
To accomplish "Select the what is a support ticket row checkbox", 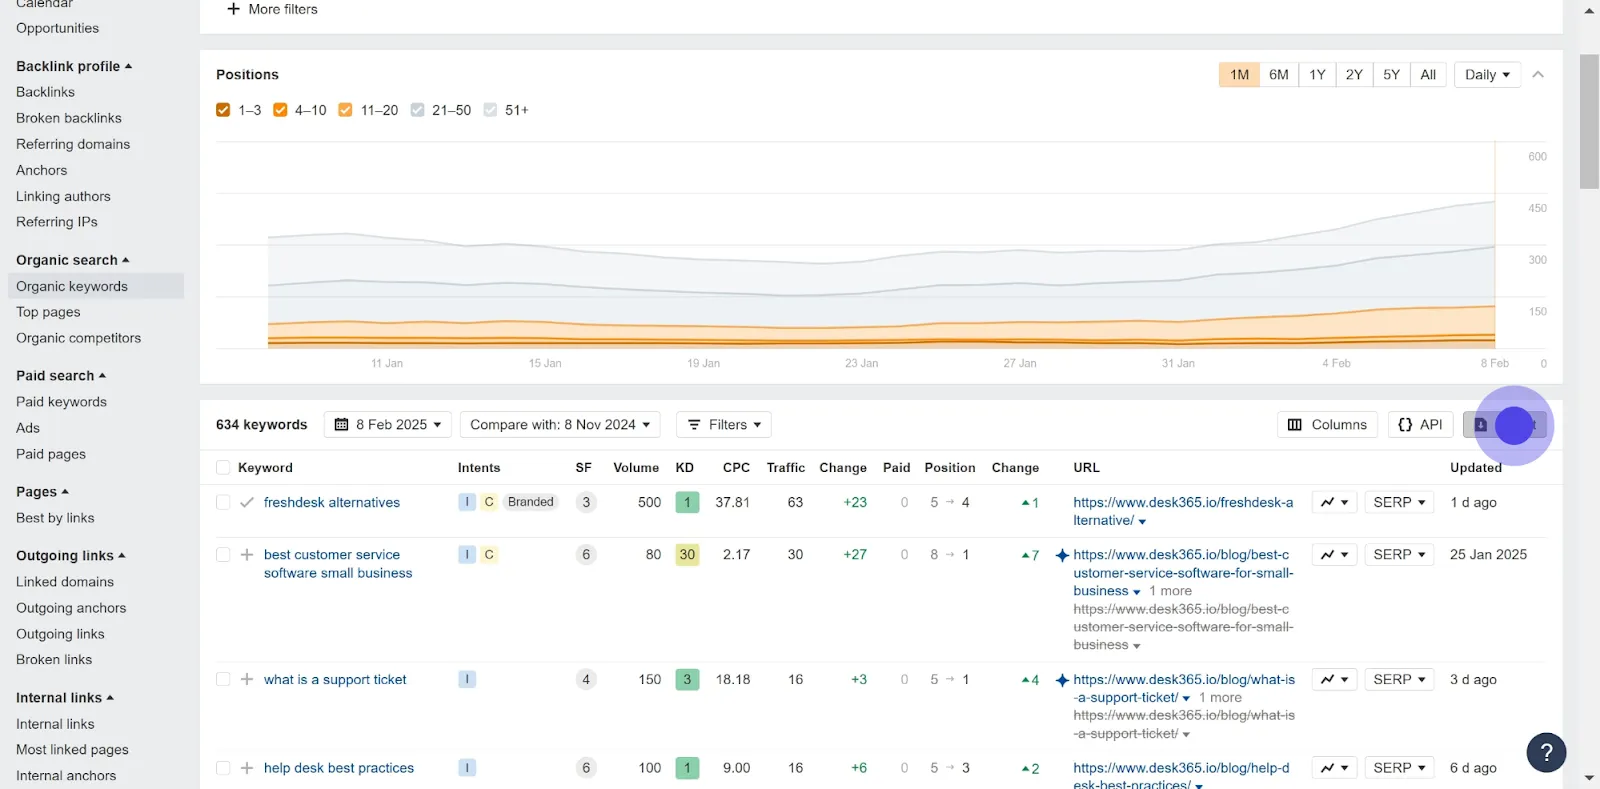I will coord(223,679).
